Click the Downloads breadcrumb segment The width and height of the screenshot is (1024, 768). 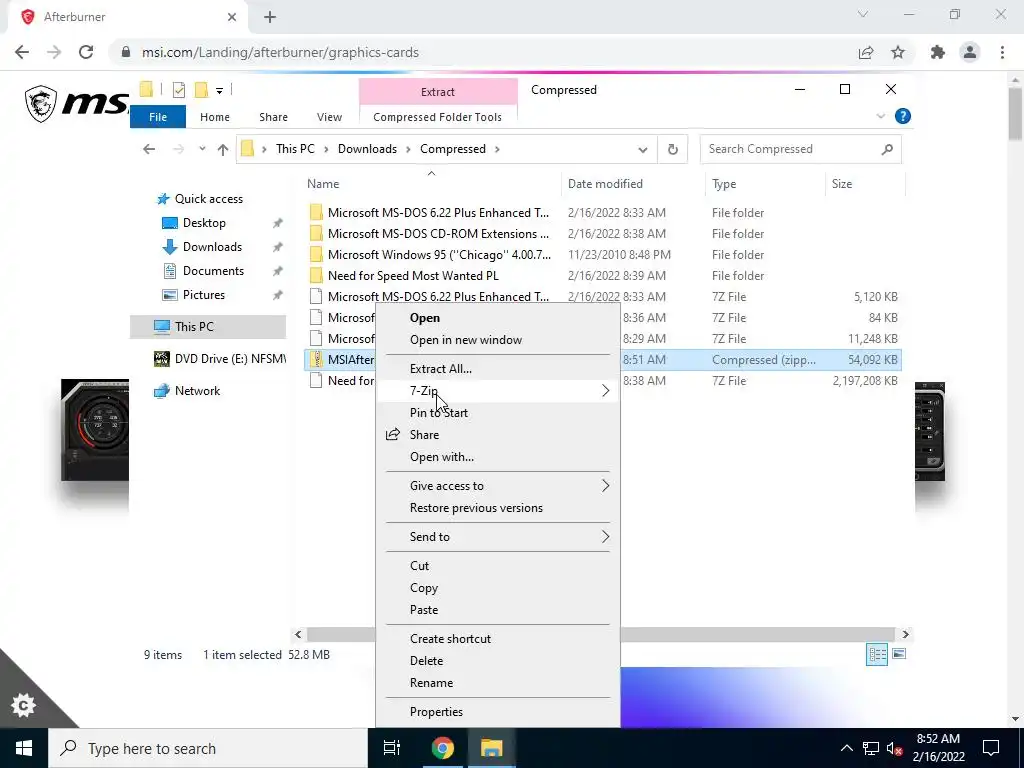click(367, 149)
